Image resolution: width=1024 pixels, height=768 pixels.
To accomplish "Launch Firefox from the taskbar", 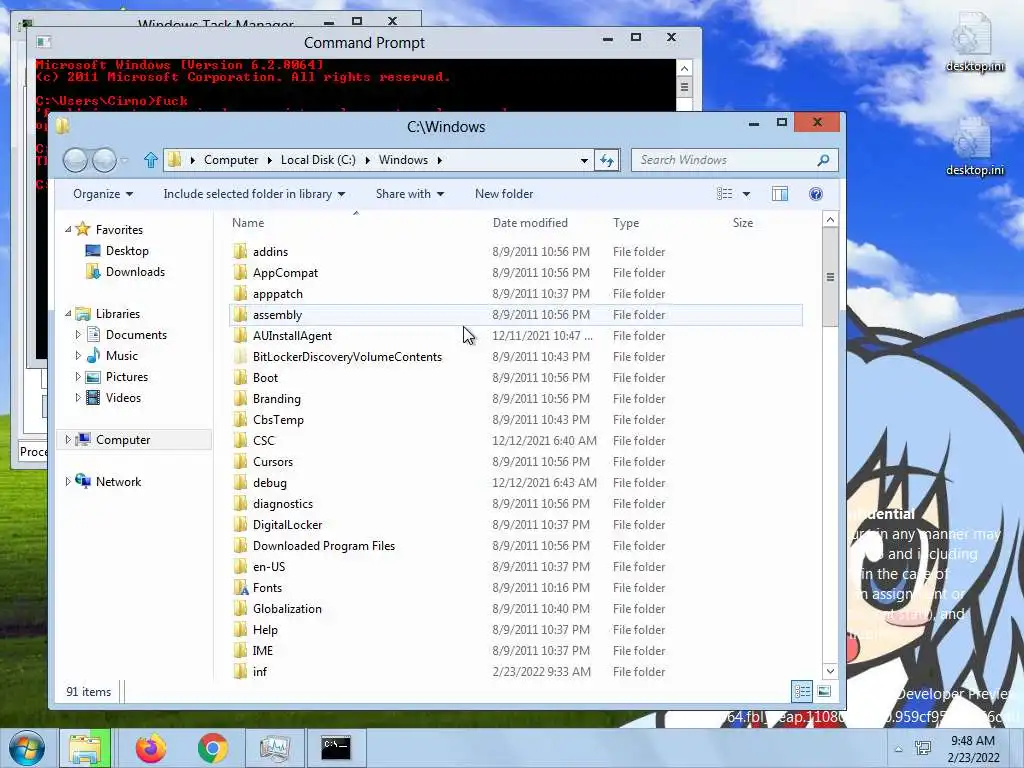I will click(151, 748).
